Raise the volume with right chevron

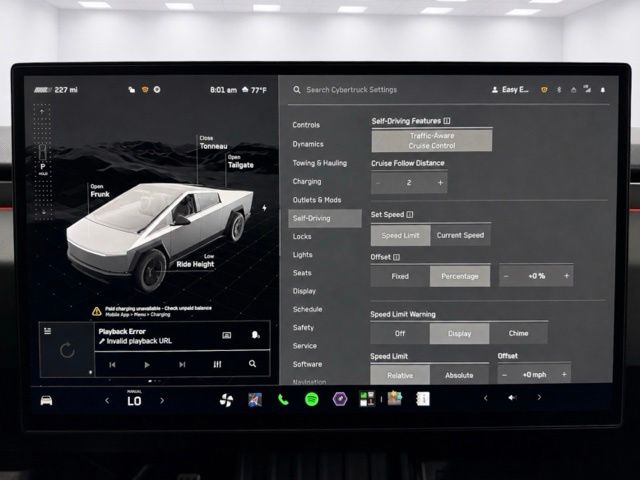[539, 397]
